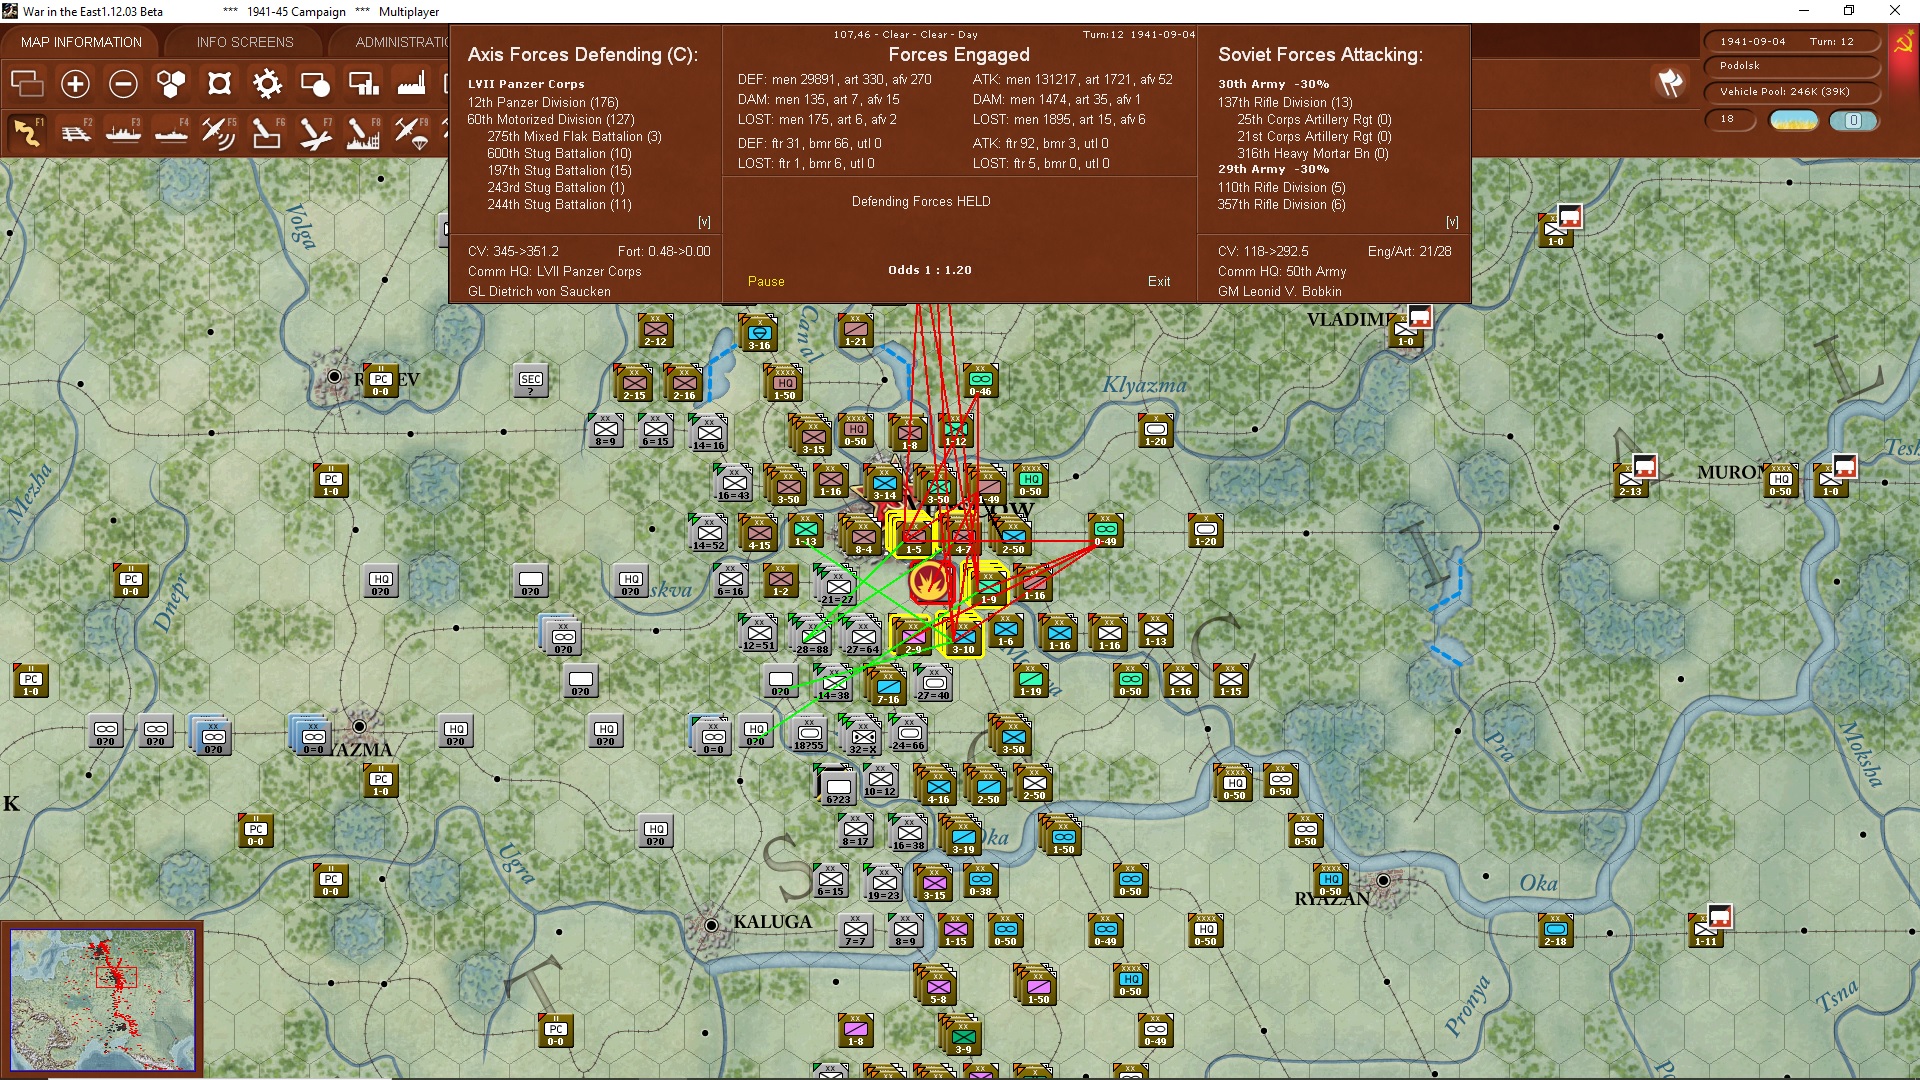Click the battle explosion marker on map
The image size is (1920, 1080).
coord(930,581)
